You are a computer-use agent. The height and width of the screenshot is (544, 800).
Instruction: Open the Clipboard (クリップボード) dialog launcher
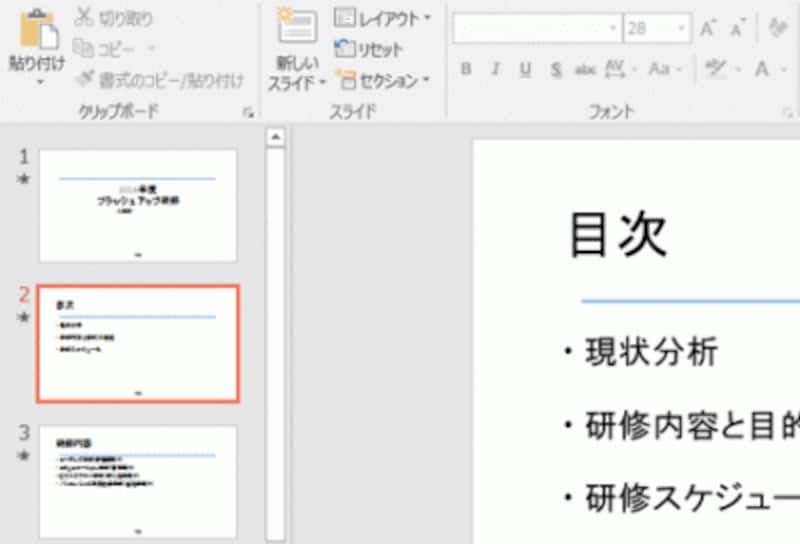248,113
